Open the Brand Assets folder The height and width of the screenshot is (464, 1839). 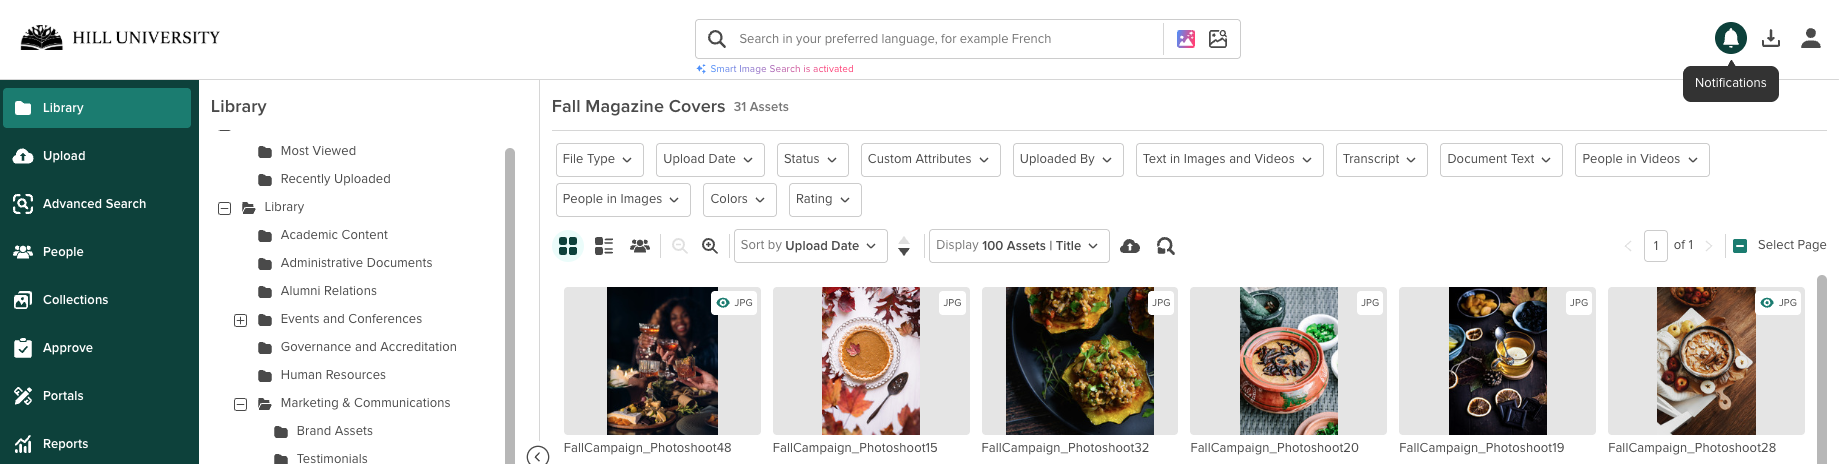pos(334,431)
